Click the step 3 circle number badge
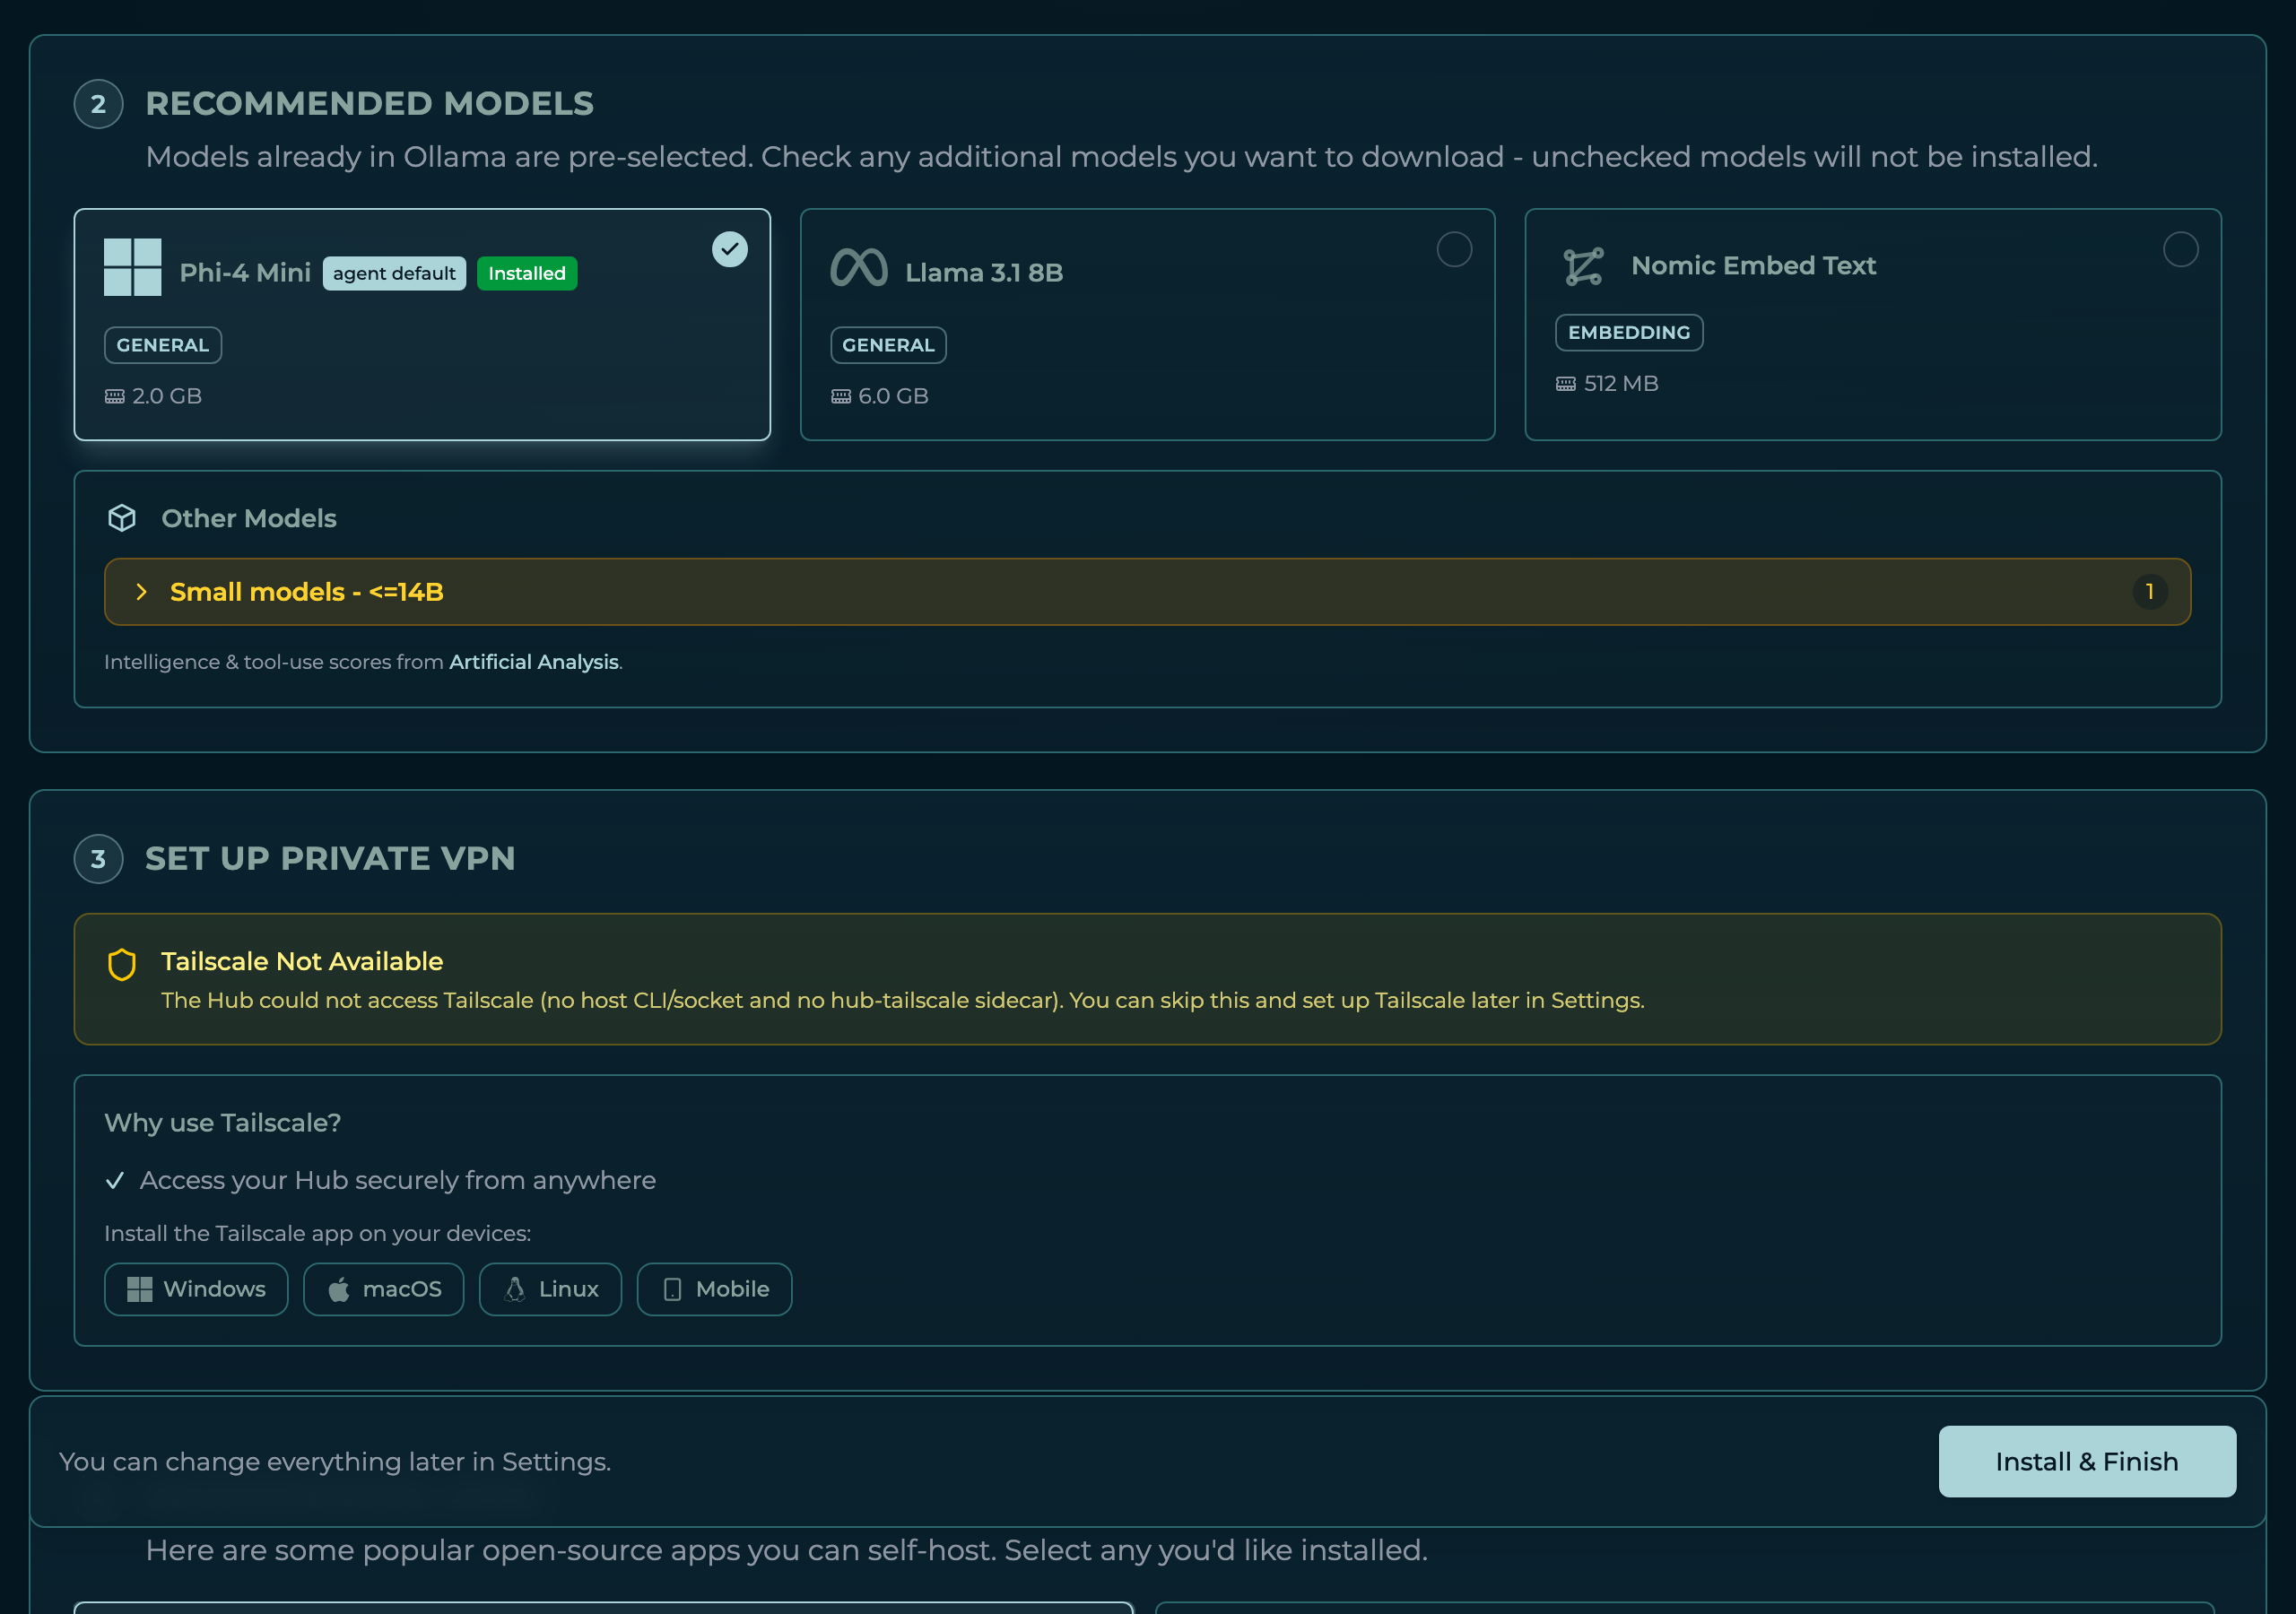Image resolution: width=2296 pixels, height=1614 pixels. [98, 859]
